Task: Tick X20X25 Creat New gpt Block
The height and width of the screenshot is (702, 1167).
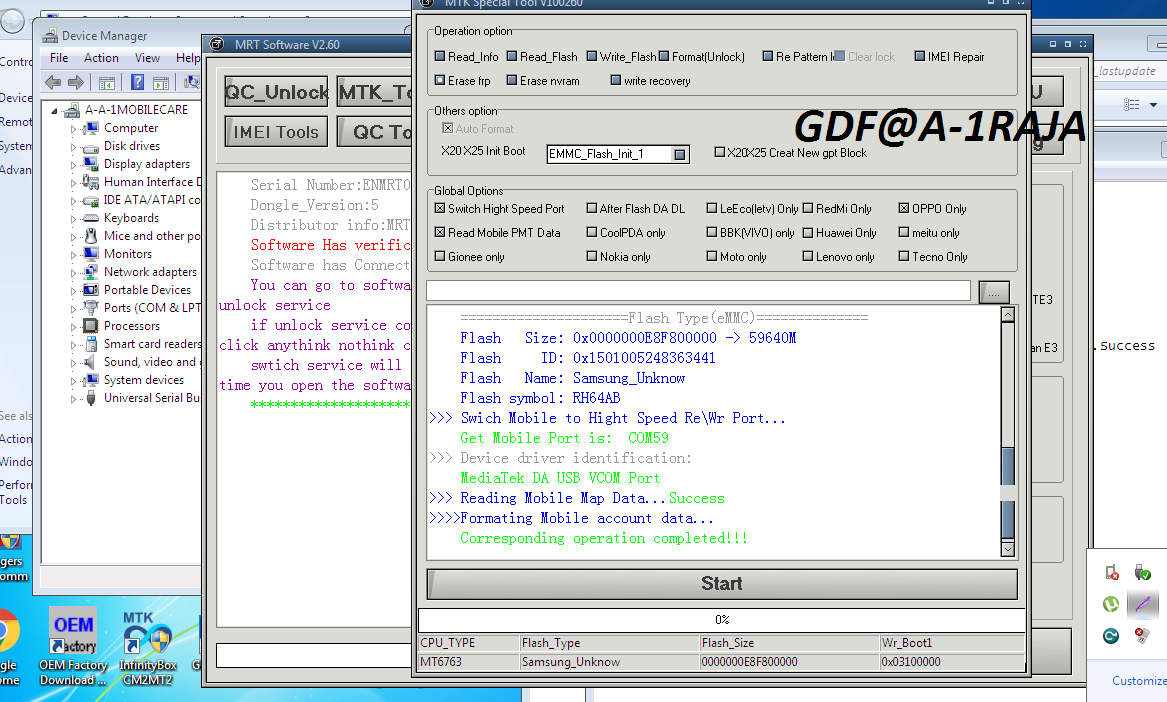Action: click(720, 152)
